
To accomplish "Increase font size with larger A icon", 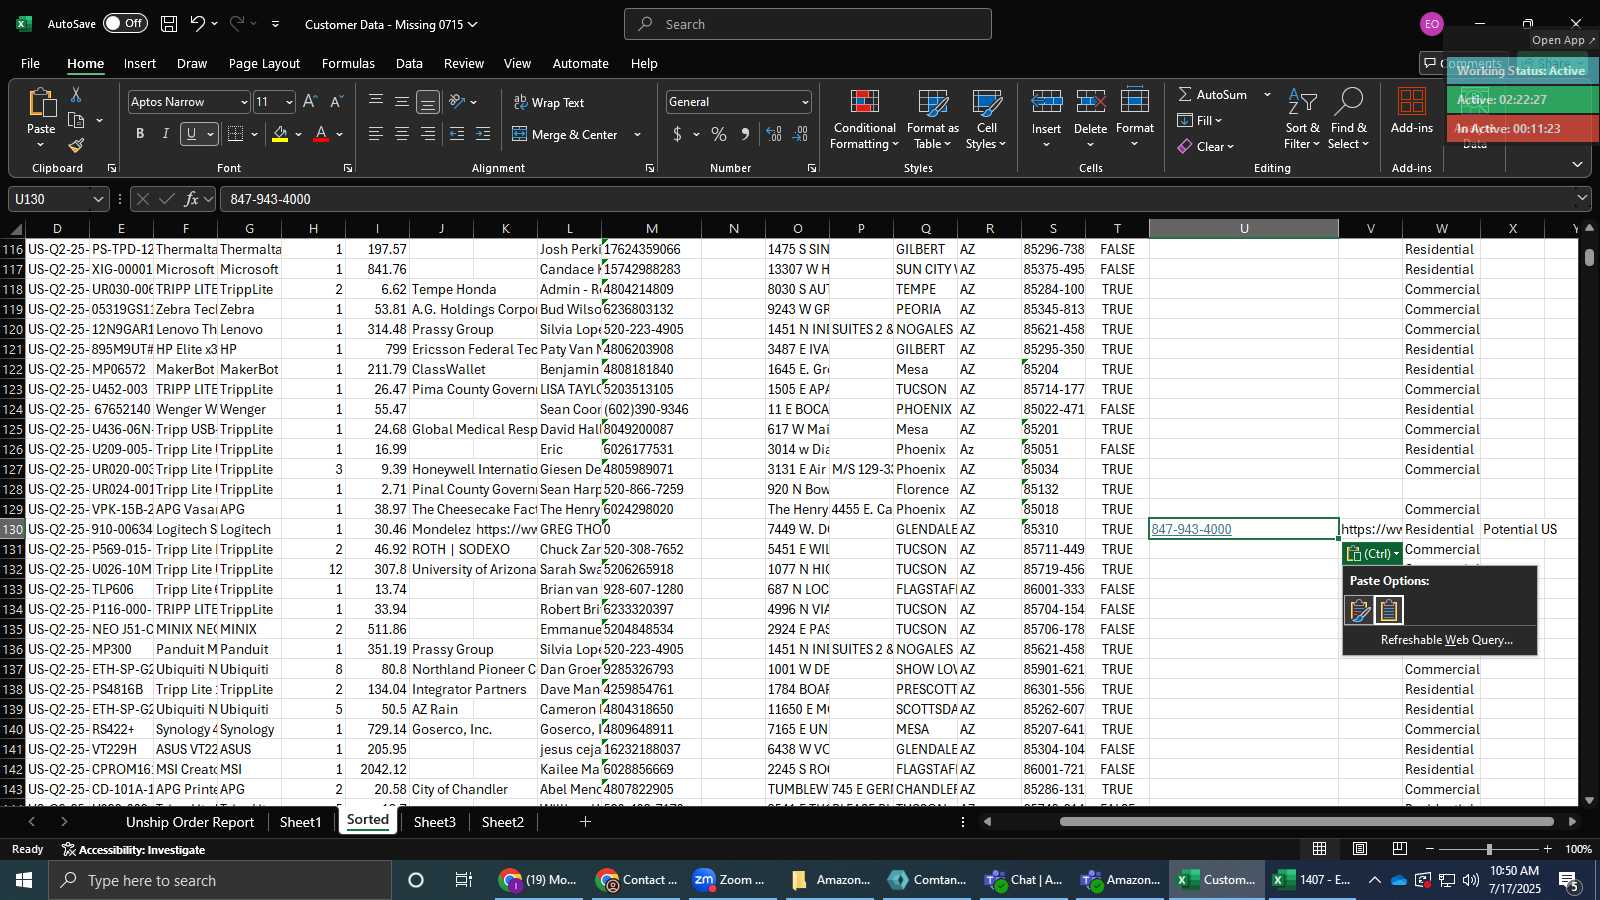I will click(310, 102).
